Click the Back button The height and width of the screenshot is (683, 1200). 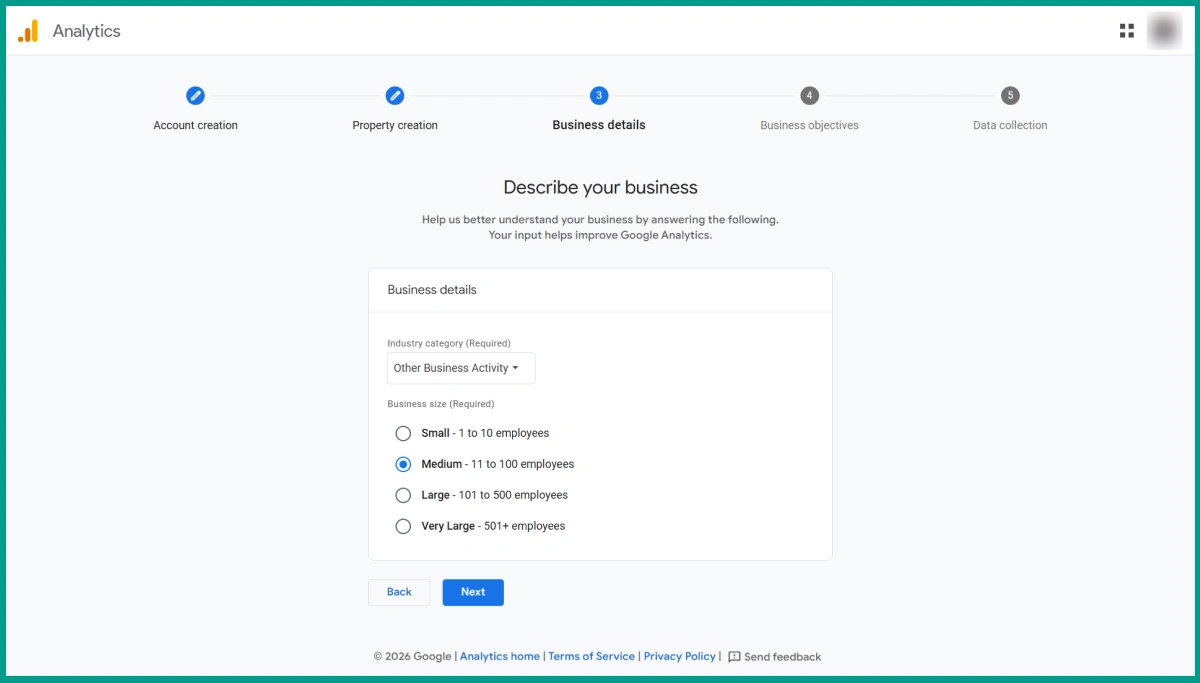(x=398, y=592)
